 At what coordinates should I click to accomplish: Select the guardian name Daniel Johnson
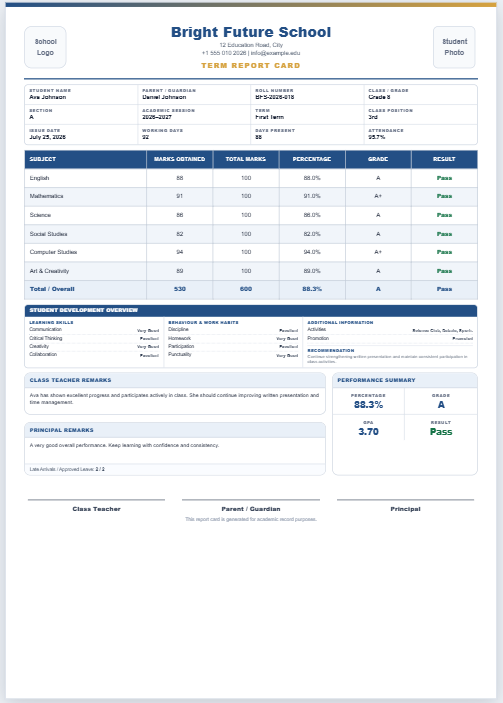(x=164, y=97)
